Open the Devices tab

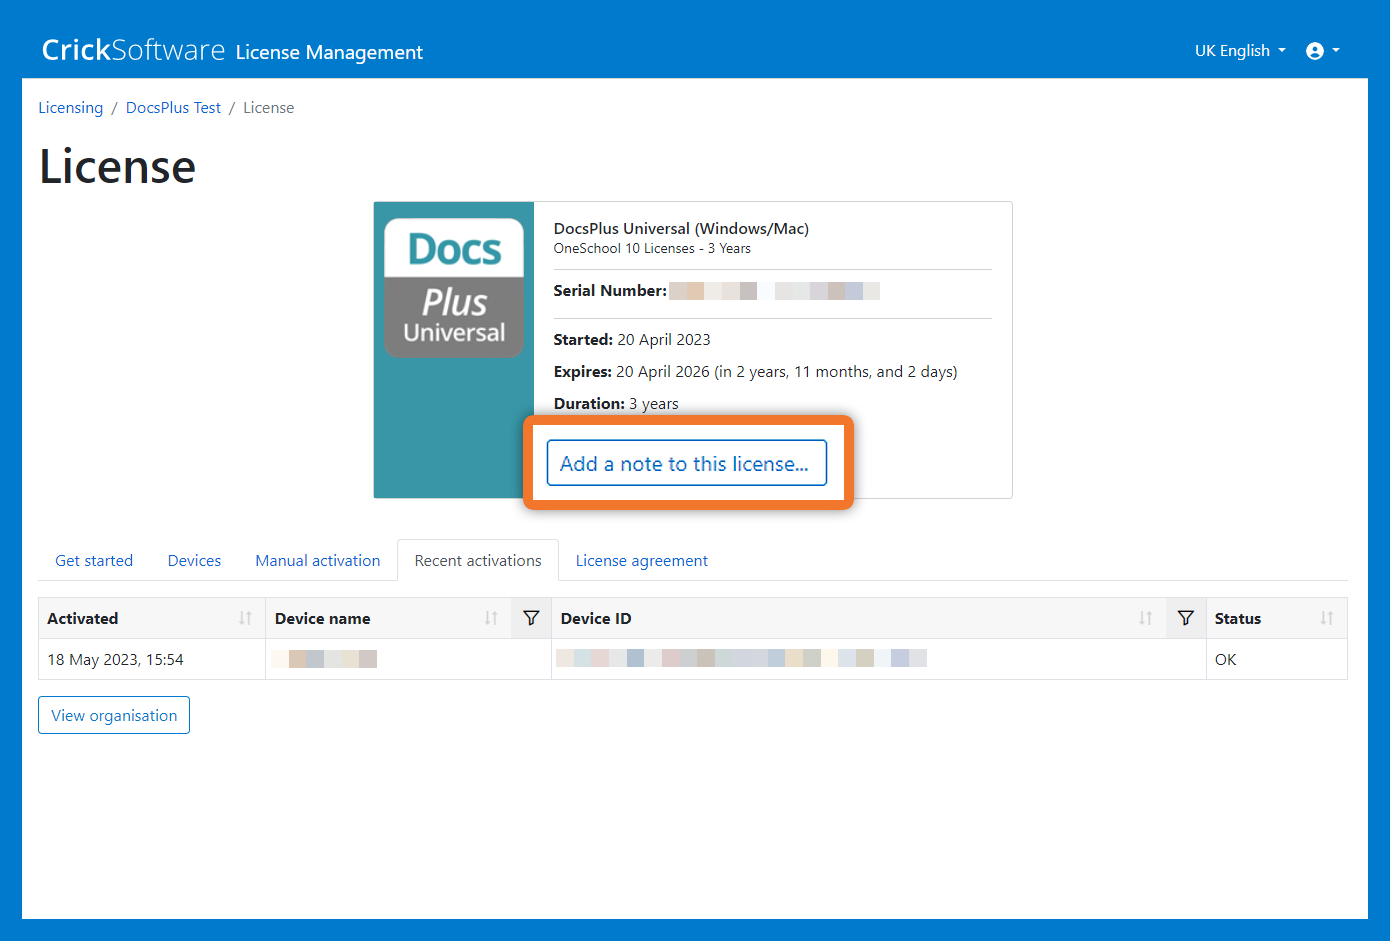coord(194,561)
